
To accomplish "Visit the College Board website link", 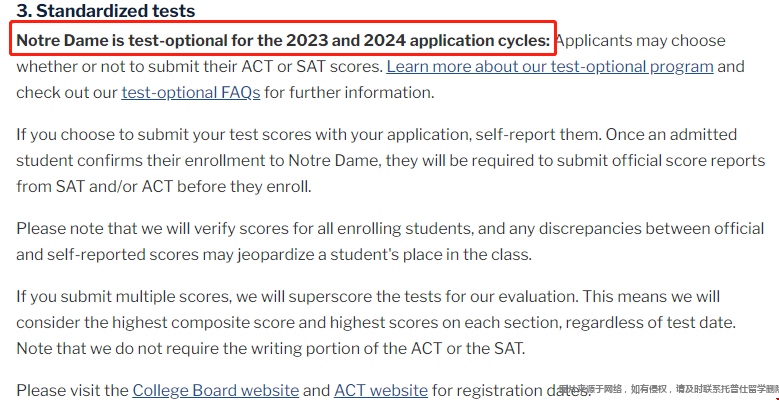I will (x=216, y=391).
